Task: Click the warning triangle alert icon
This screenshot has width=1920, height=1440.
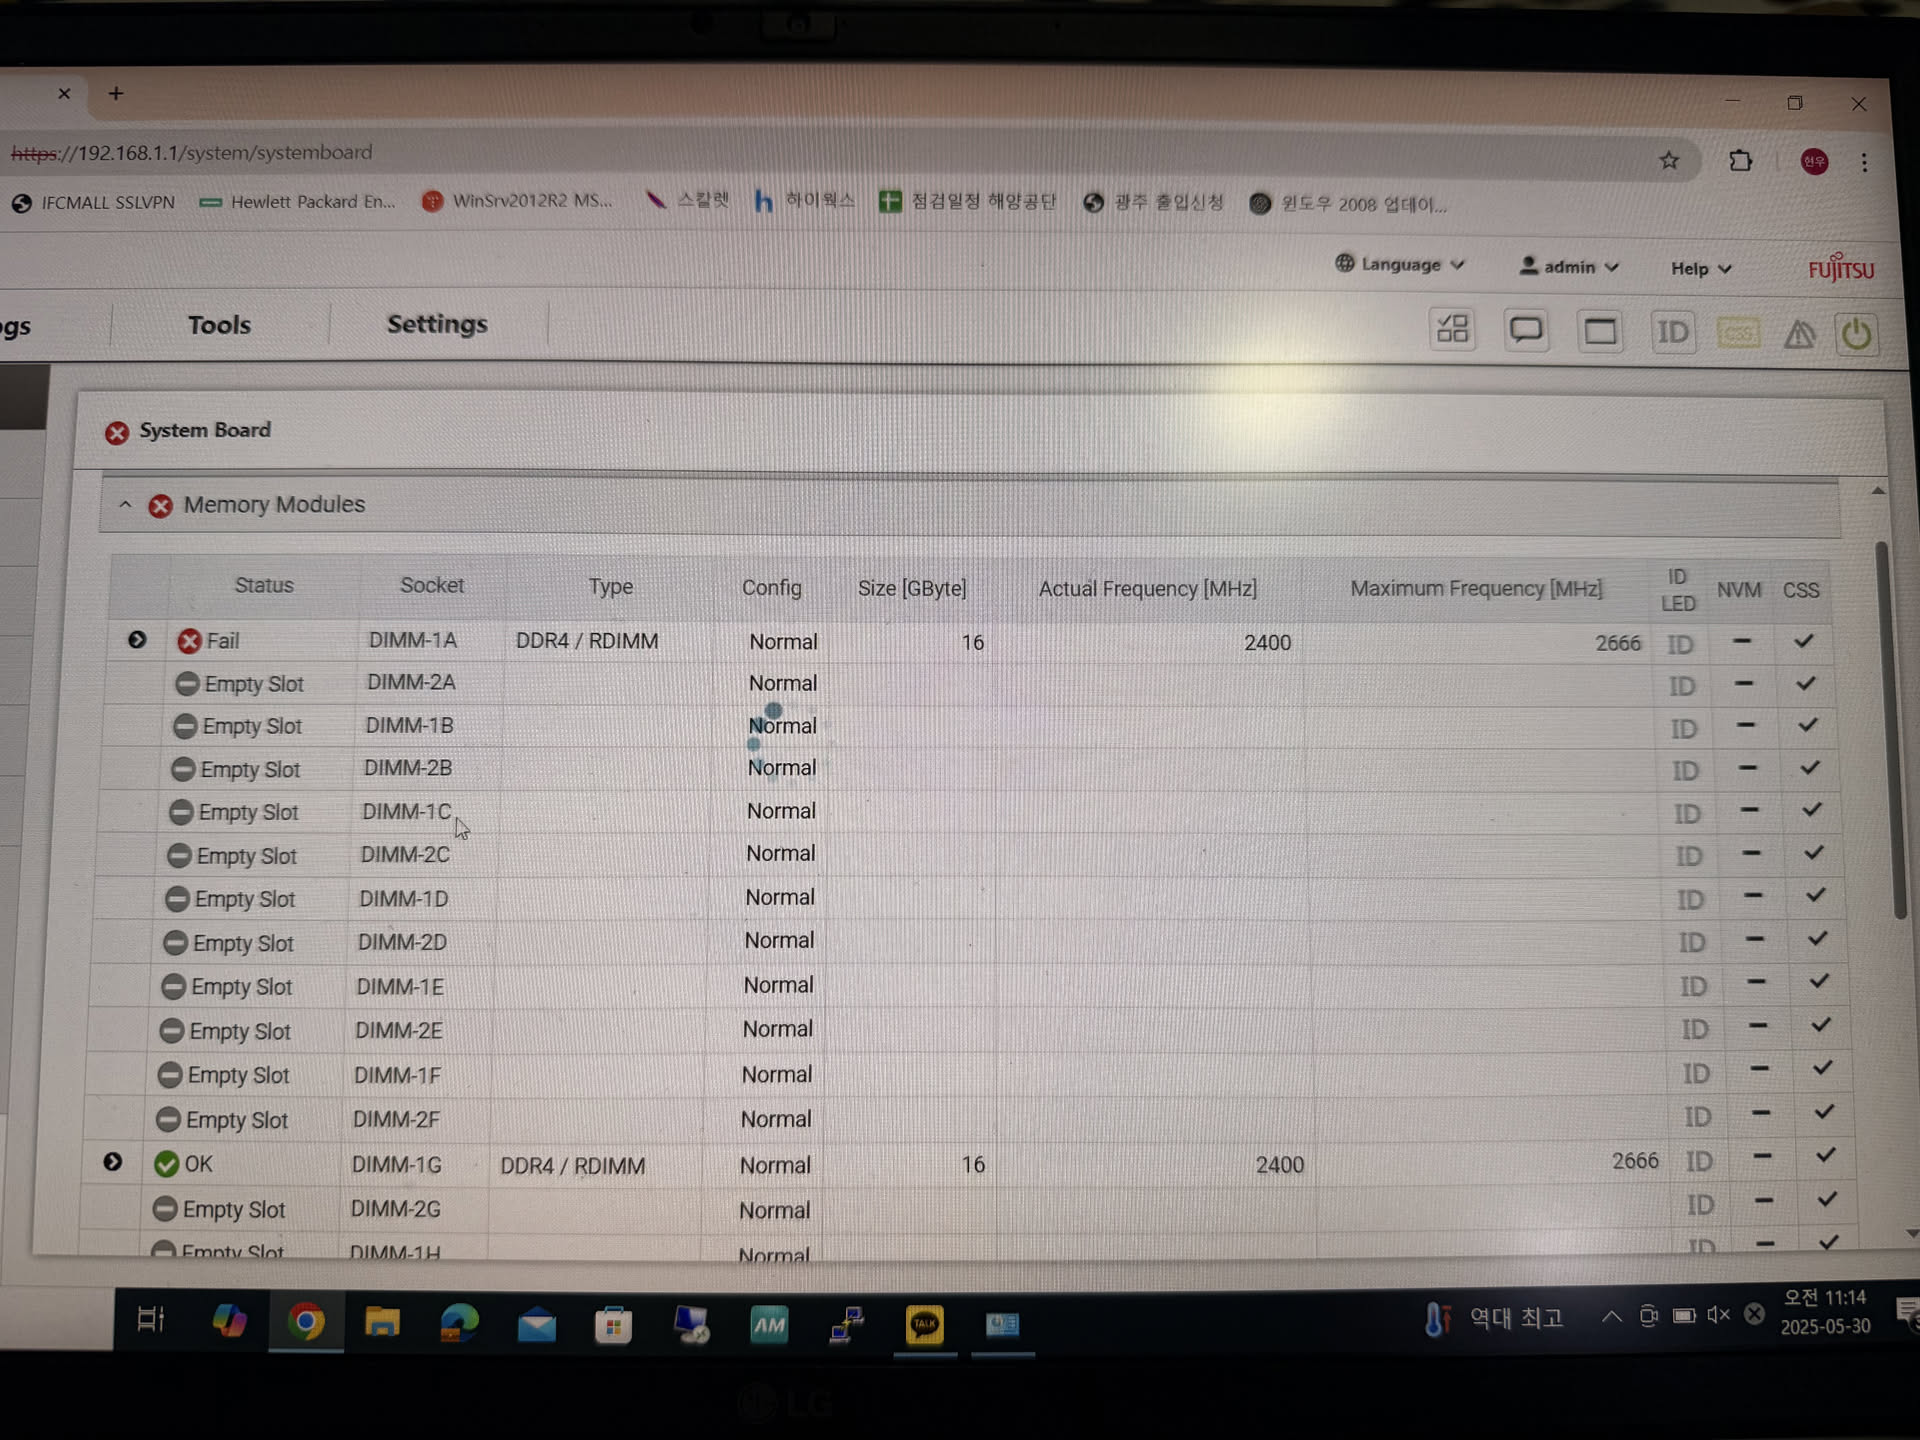Action: [1799, 334]
